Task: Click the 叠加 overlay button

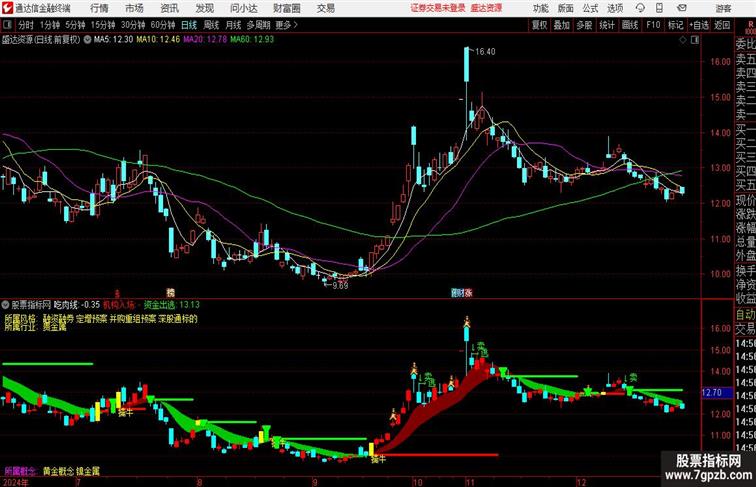Action: 562,25
